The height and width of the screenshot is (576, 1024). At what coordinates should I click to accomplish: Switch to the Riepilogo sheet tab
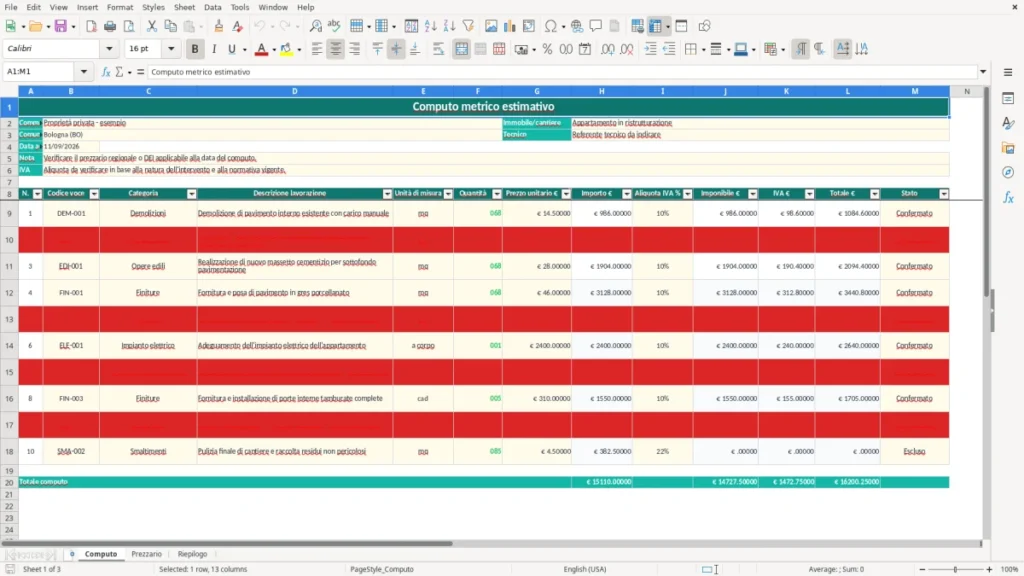tap(192, 554)
